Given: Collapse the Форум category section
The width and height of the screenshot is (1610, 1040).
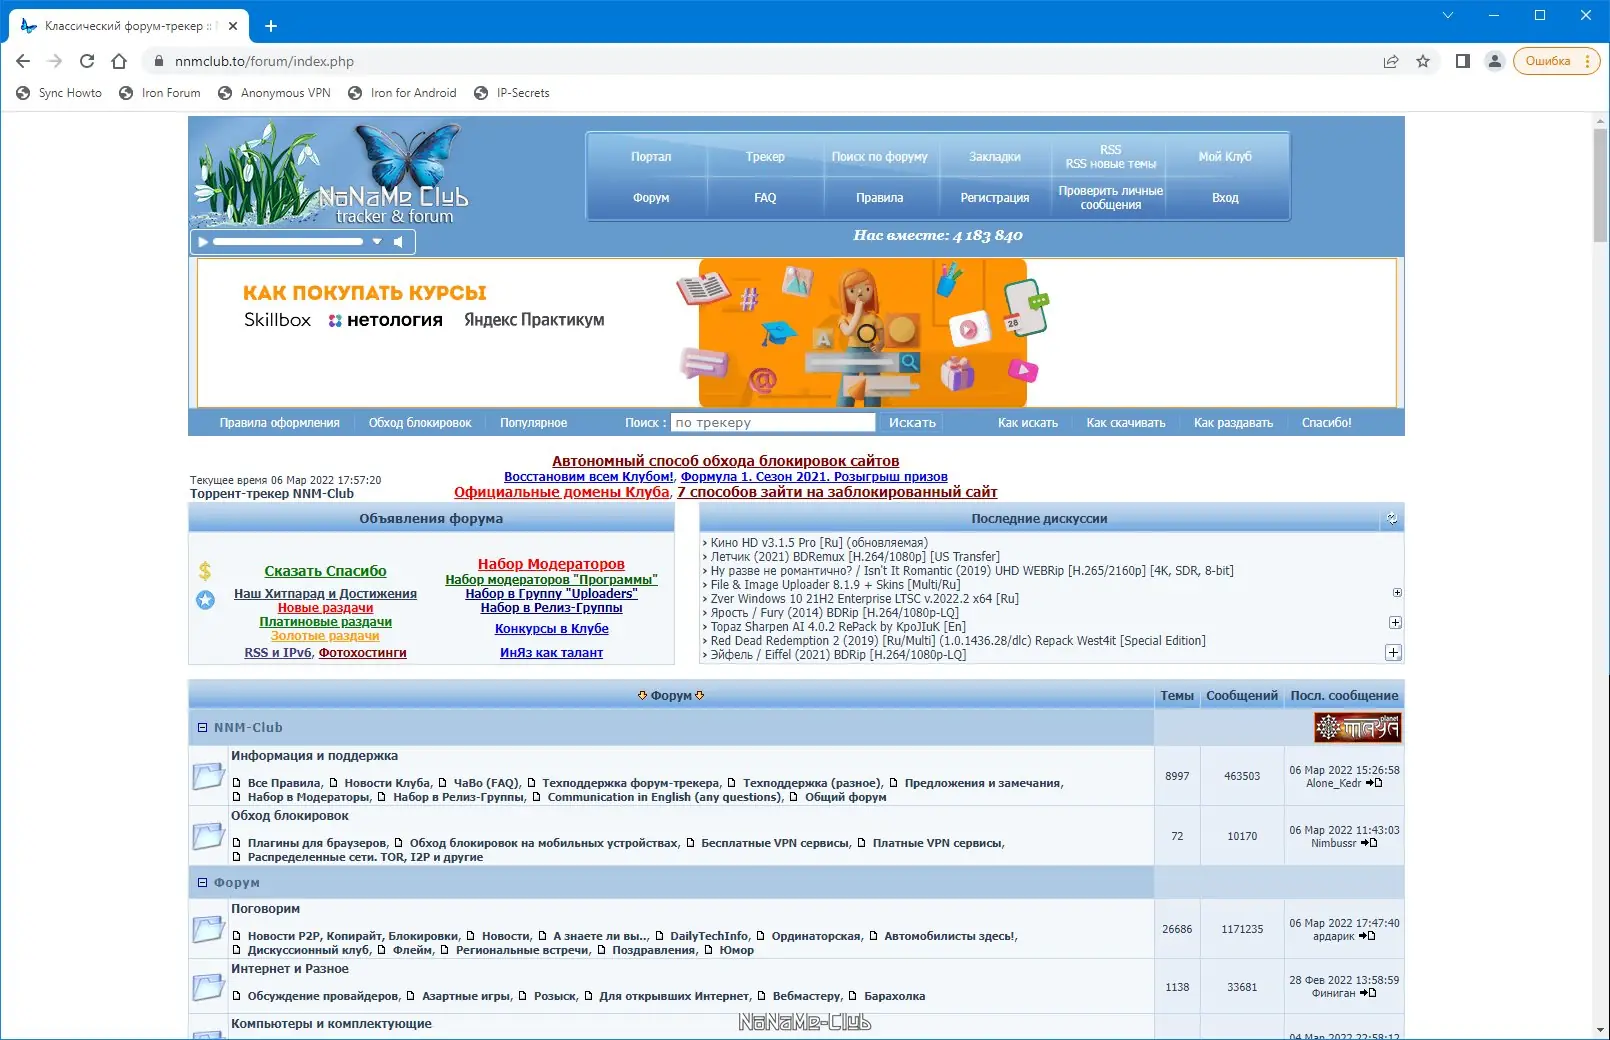Looking at the screenshot, I should point(202,883).
